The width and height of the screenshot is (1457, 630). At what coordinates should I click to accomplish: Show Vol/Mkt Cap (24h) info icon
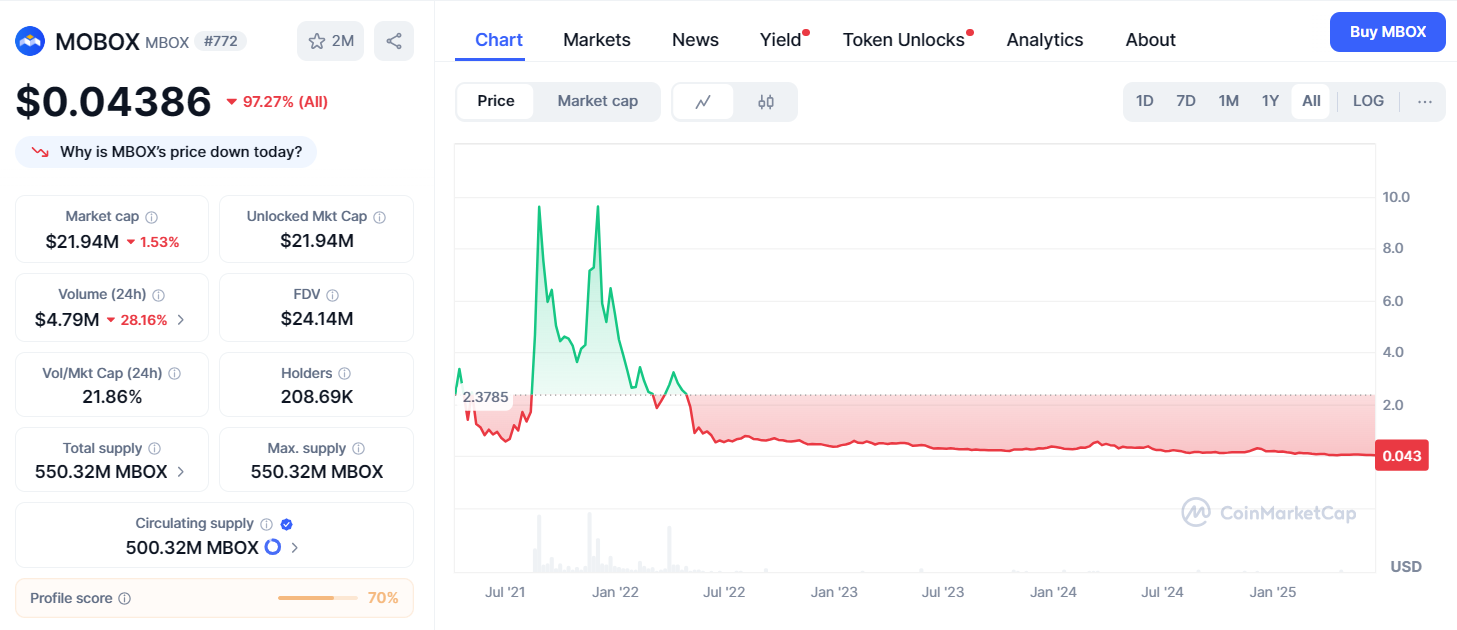(x=174, y=374)
